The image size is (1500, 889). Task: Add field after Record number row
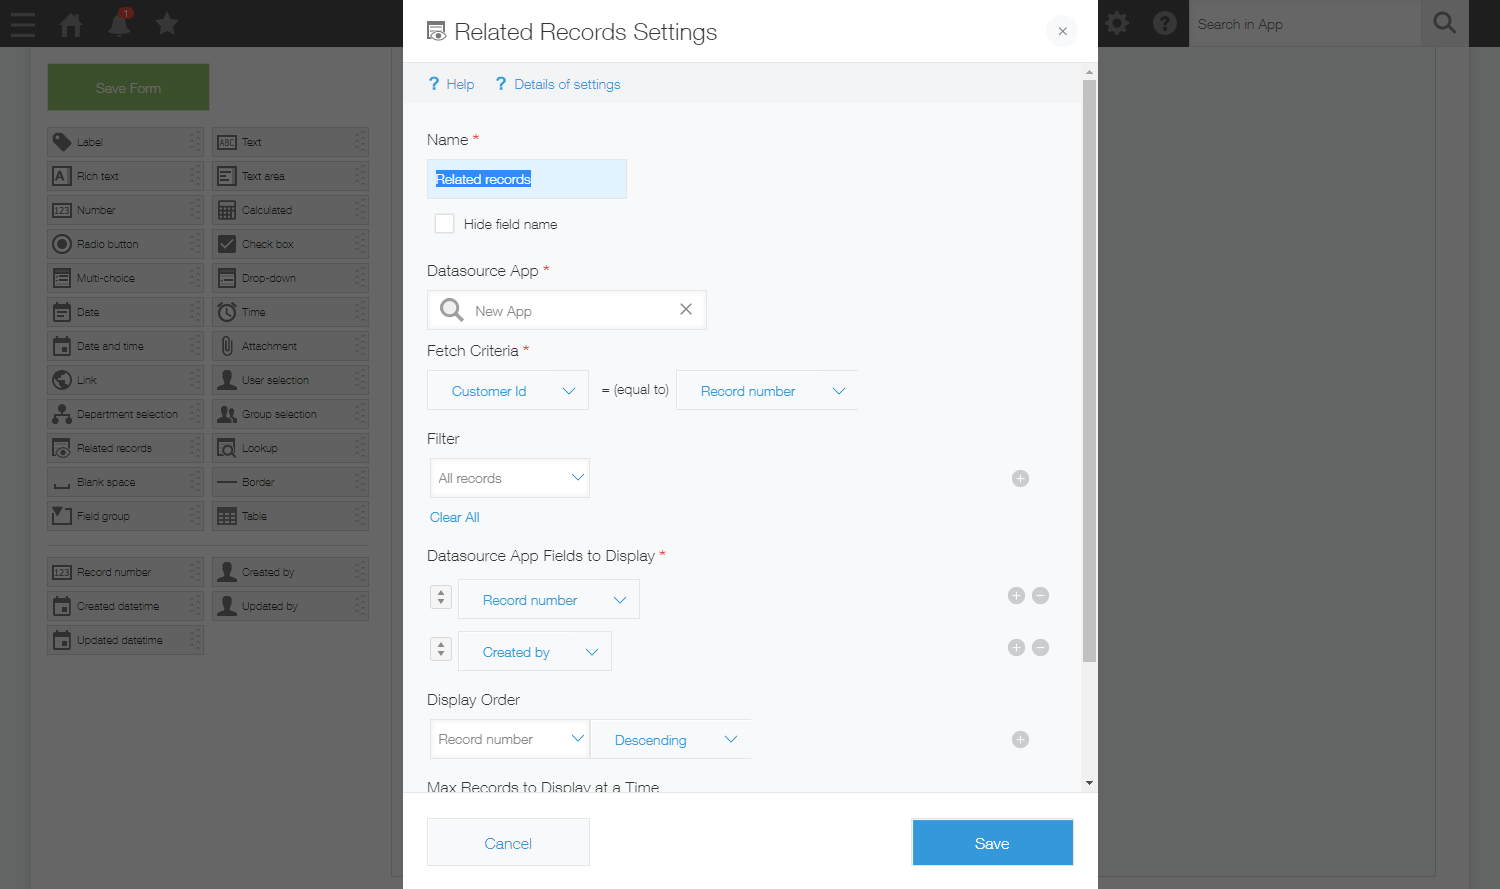coord(1016,595)
